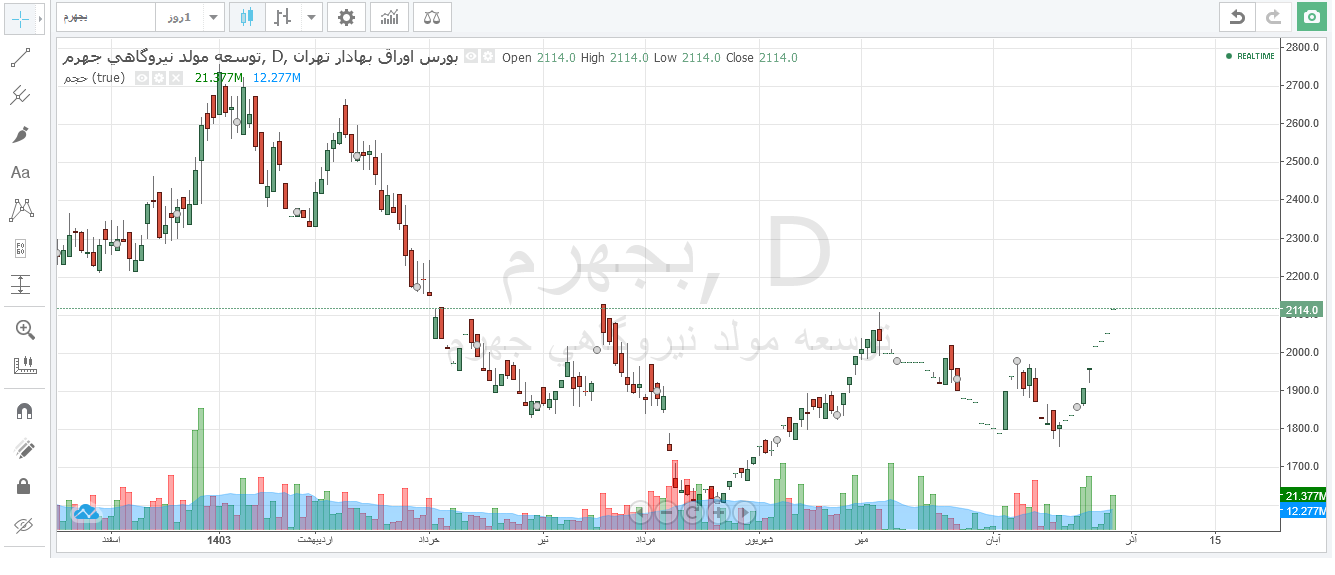
Task: Open chart properties gear icon
Action: point(346,17)
